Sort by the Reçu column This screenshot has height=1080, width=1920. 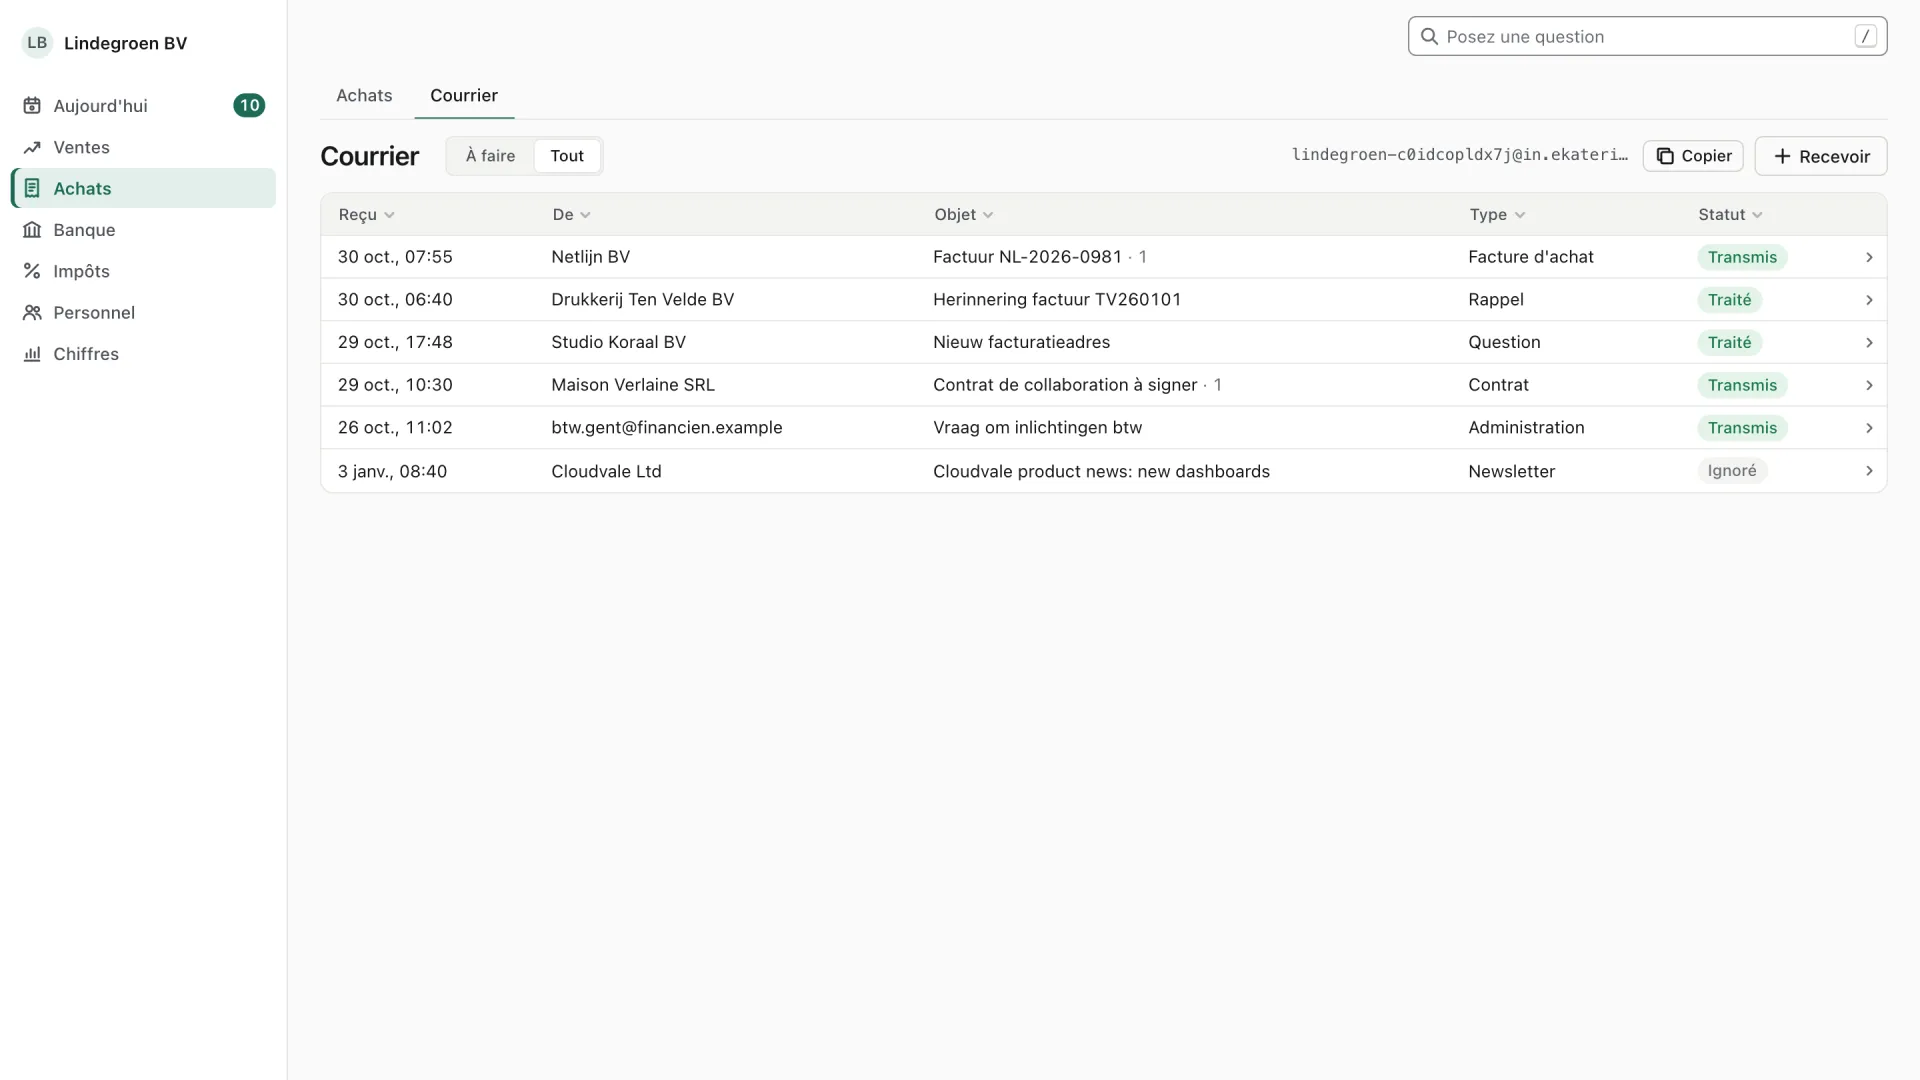tap(366, 215)
